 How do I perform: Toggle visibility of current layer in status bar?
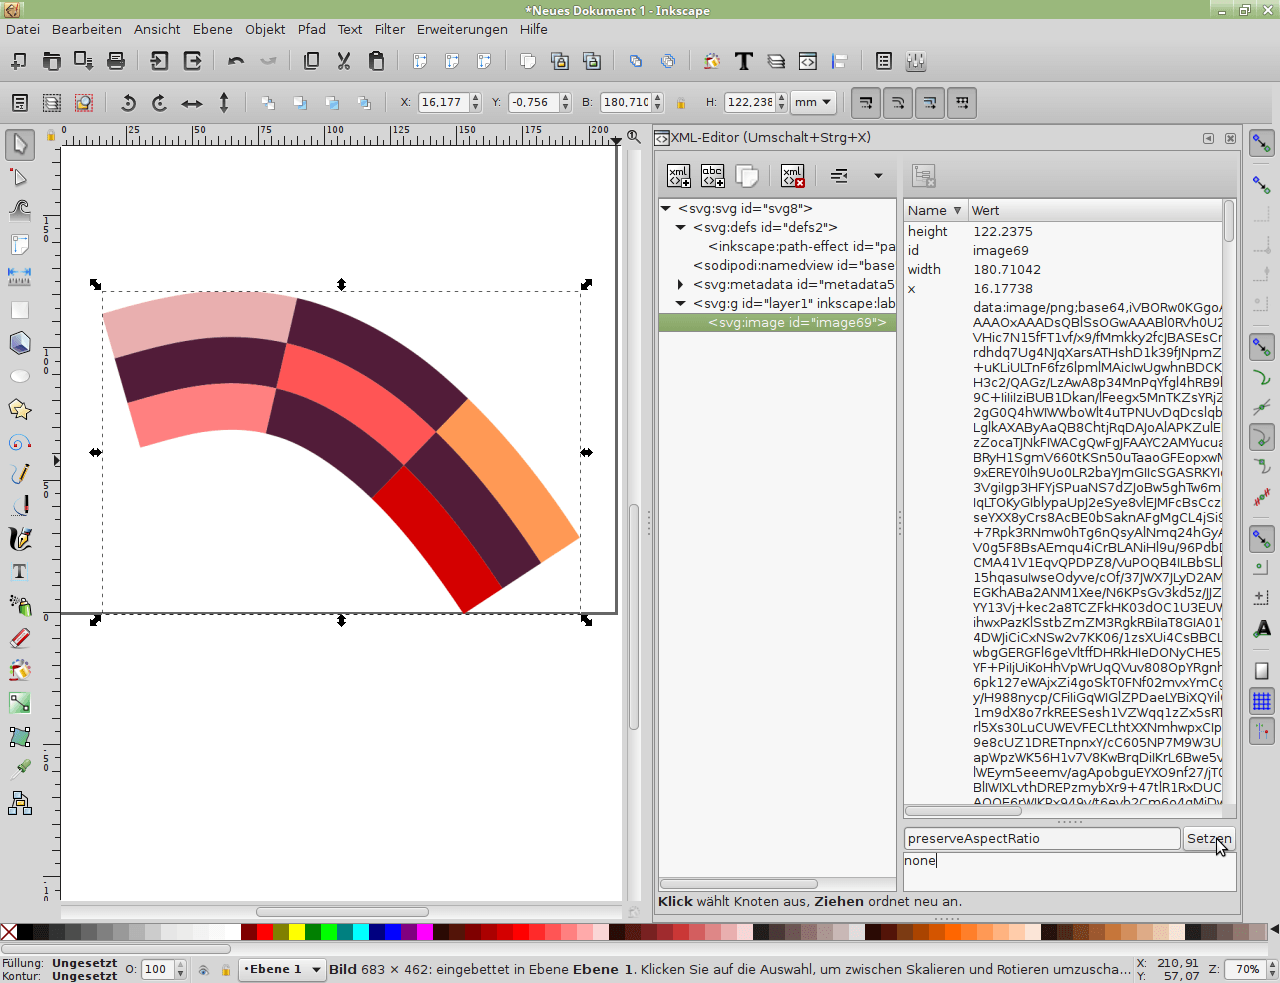click(x=203, y=970)
